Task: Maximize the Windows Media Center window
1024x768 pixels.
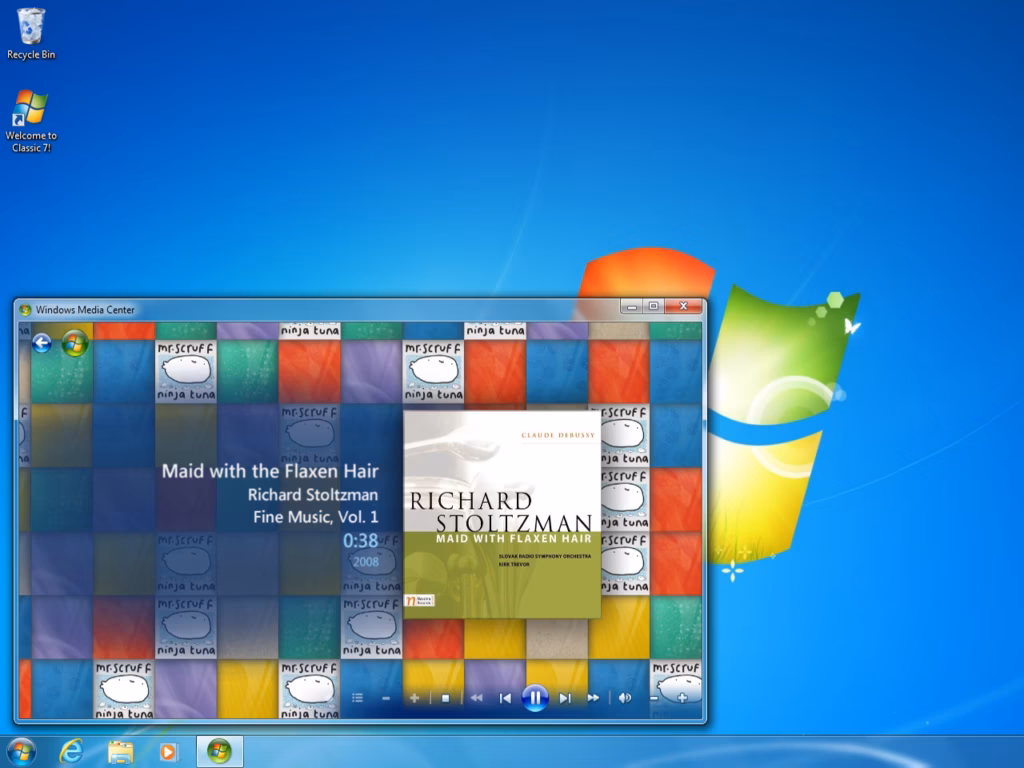Action: pos(654,306)
